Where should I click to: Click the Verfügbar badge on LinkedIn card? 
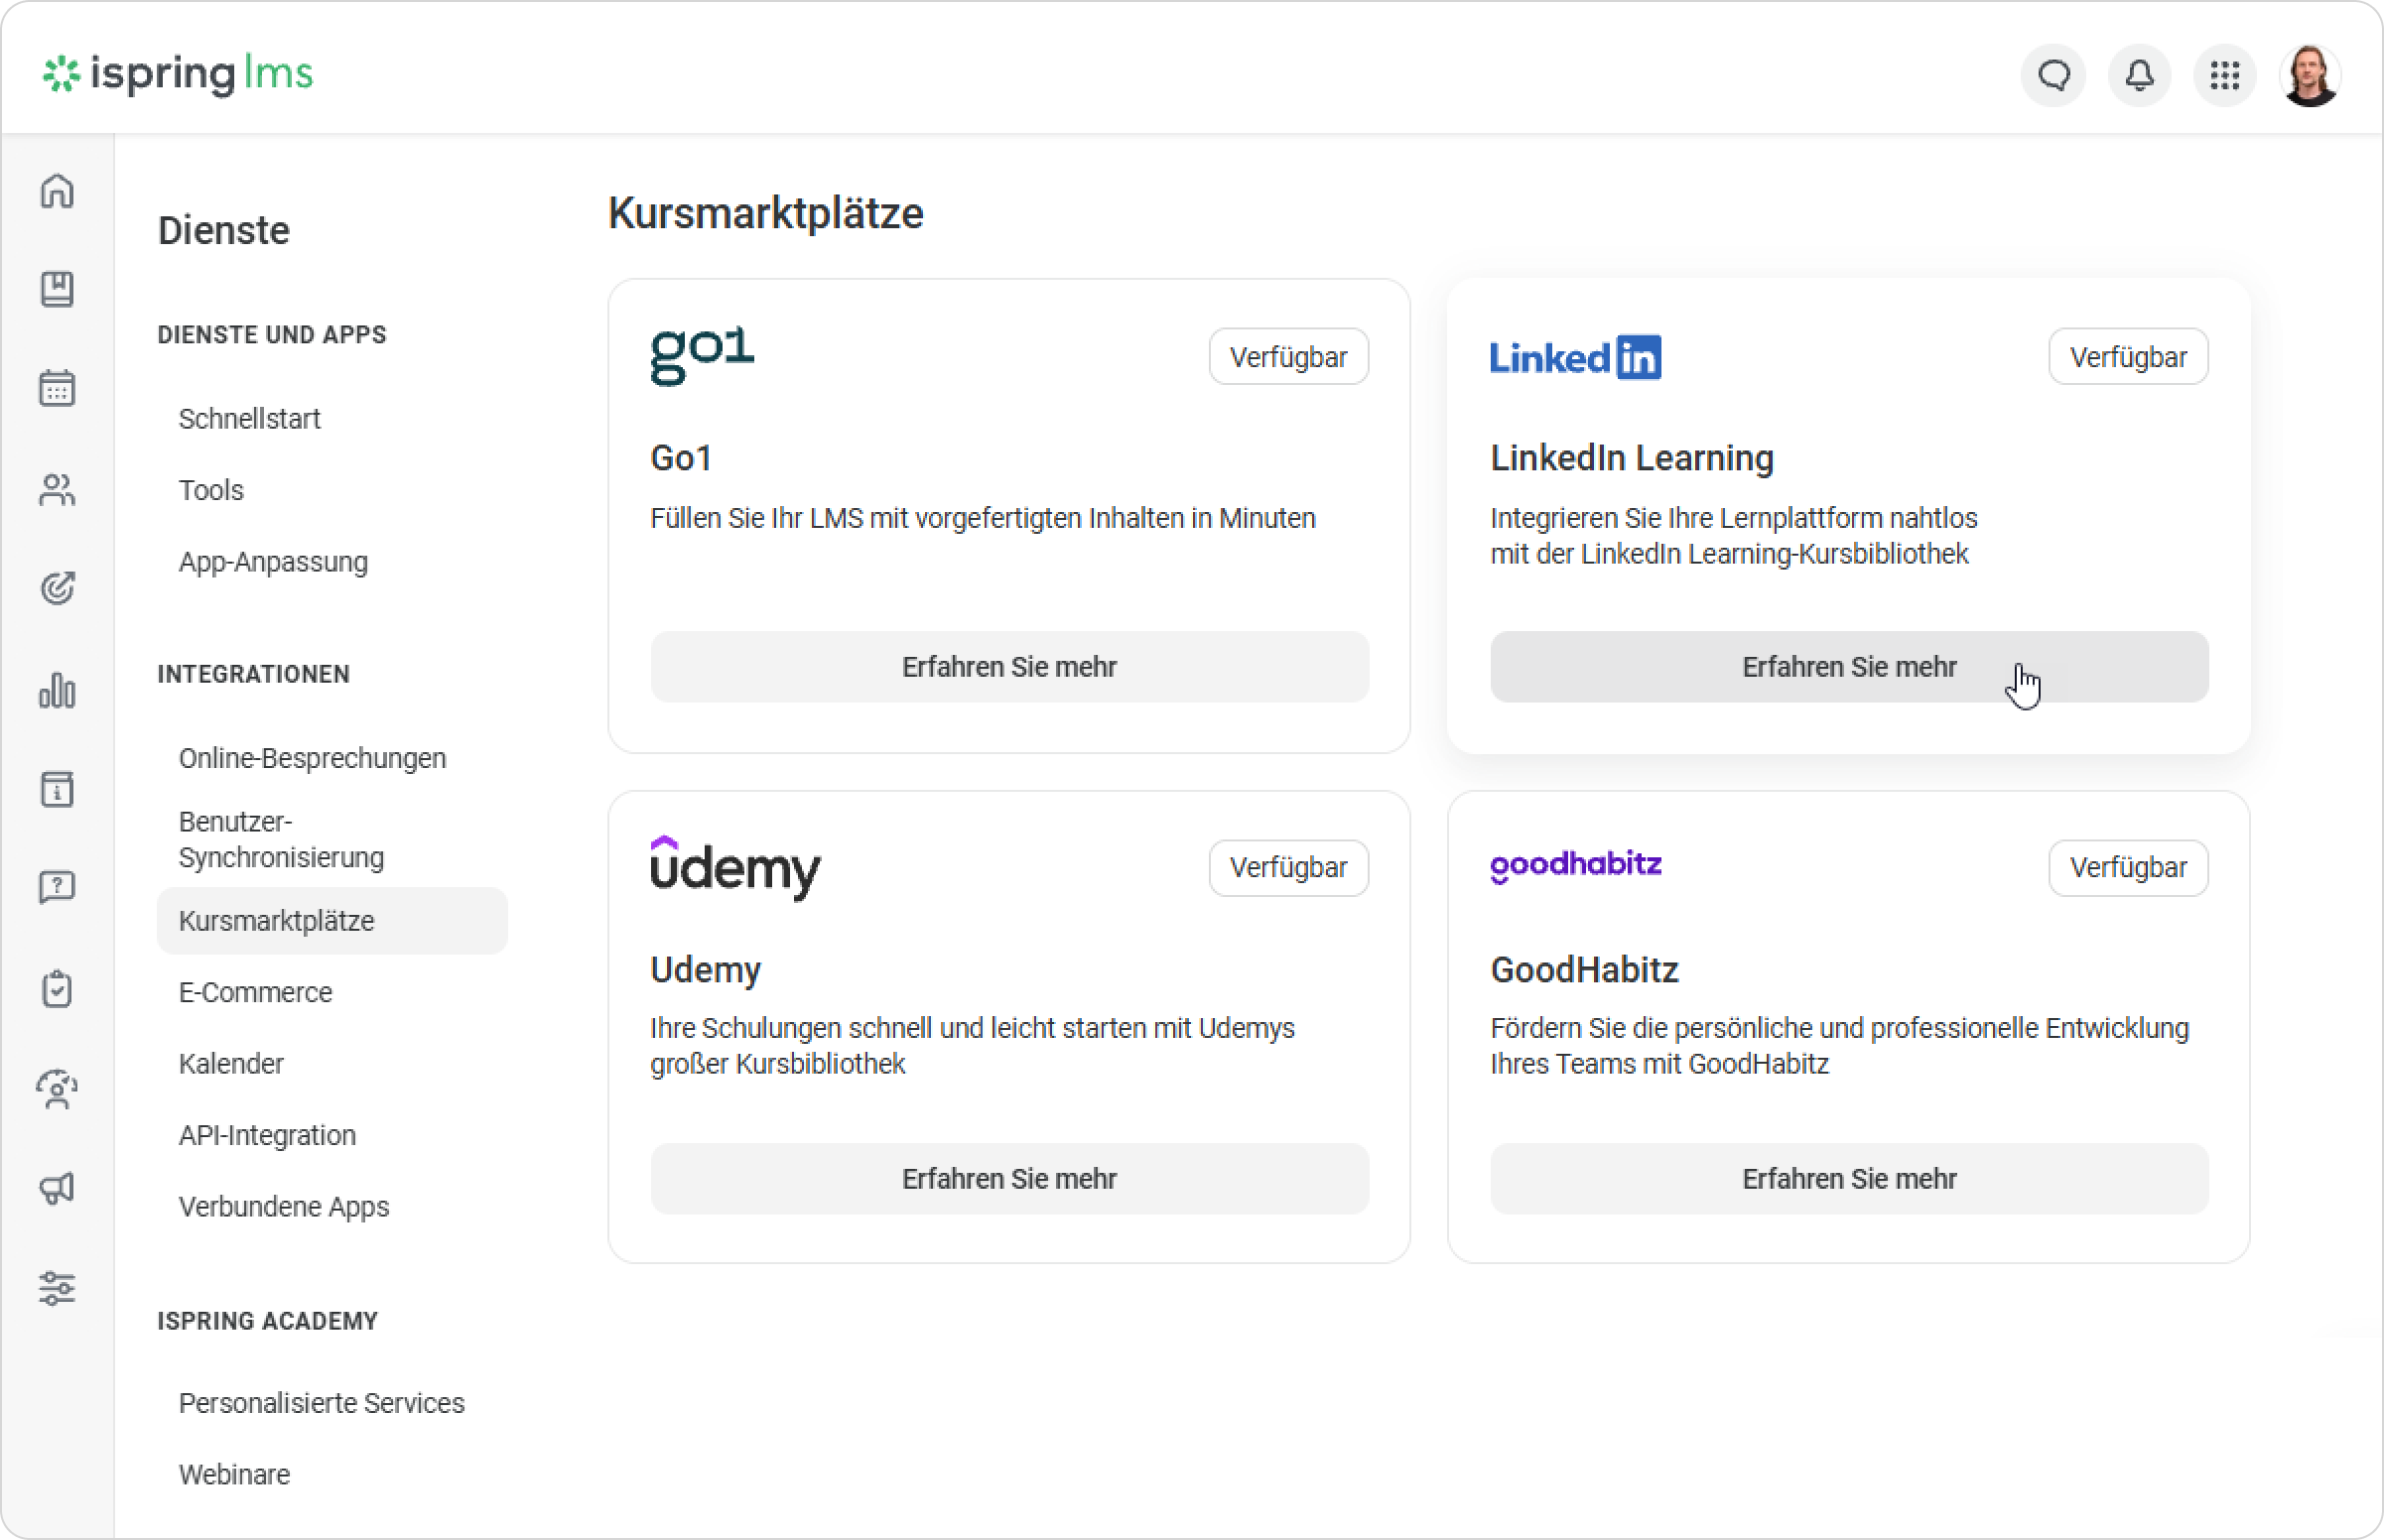tap(2129, 357)
